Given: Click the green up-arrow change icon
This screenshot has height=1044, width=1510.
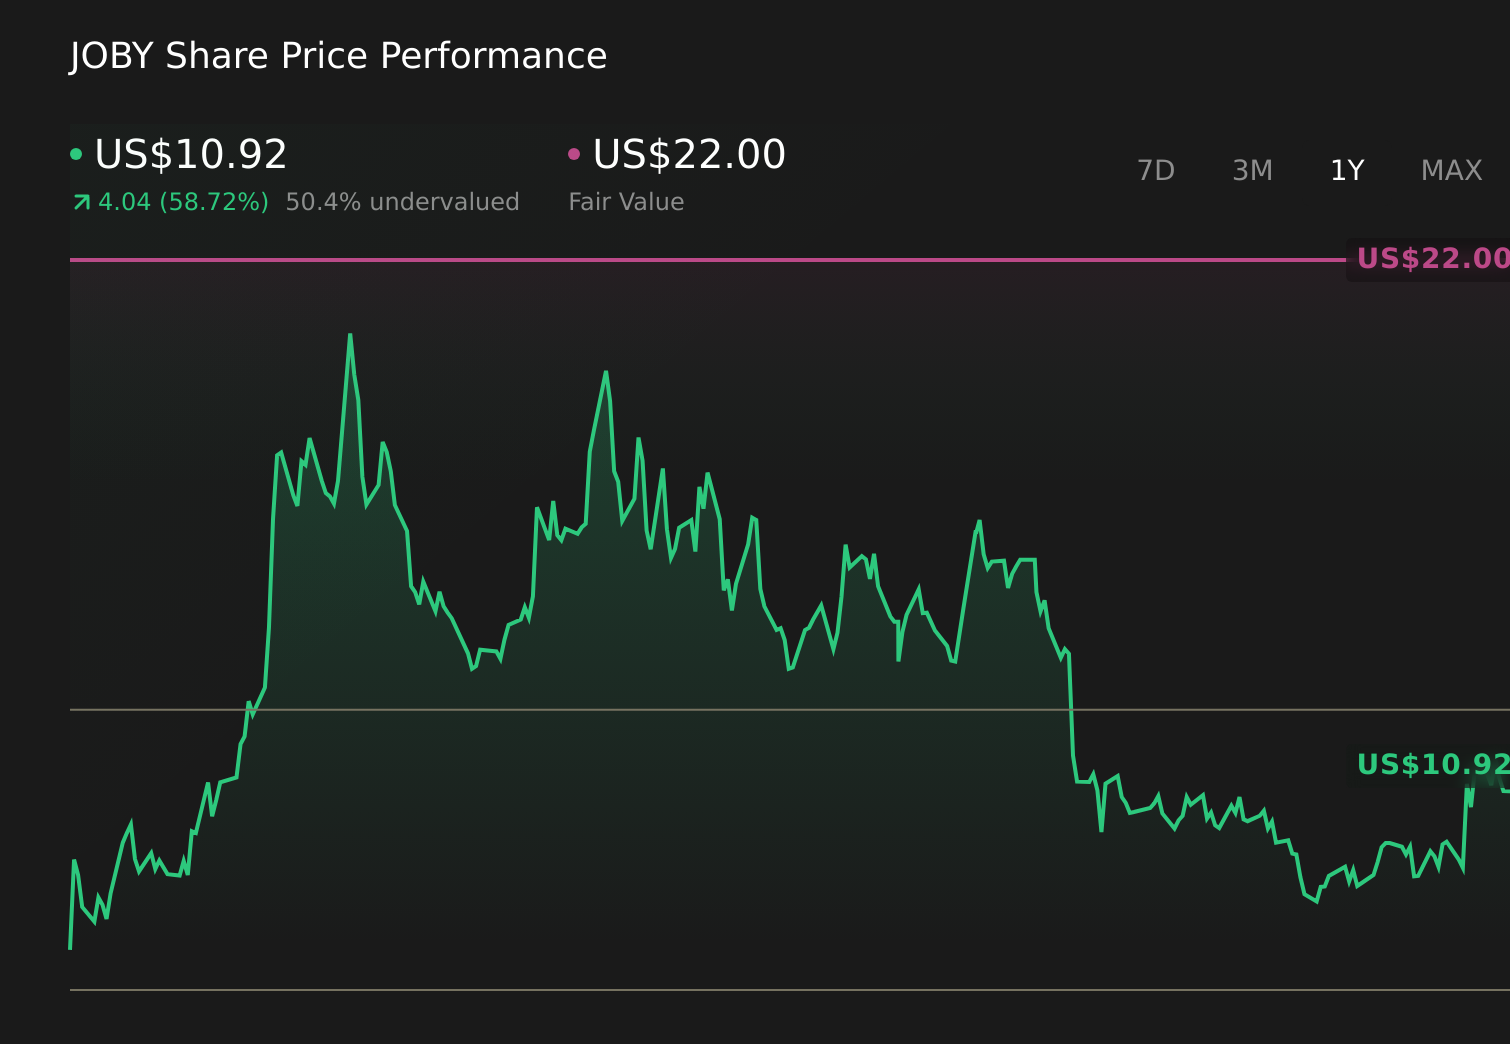Looking at the screenshot, I should pos(82,203).
